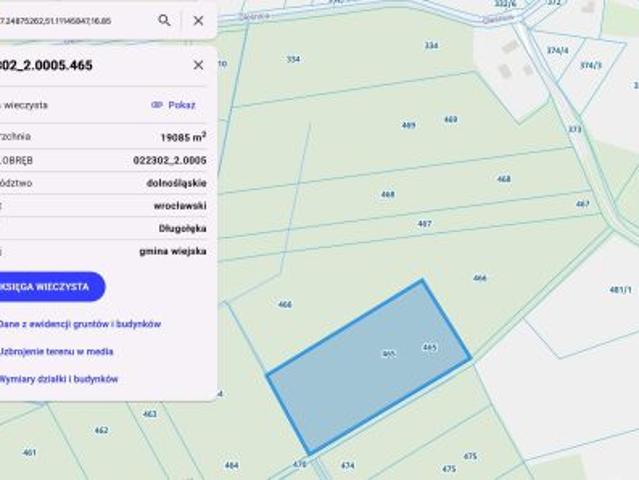Select parcel 474 on the map
This screenshot has width=639, height=480.
347,465
